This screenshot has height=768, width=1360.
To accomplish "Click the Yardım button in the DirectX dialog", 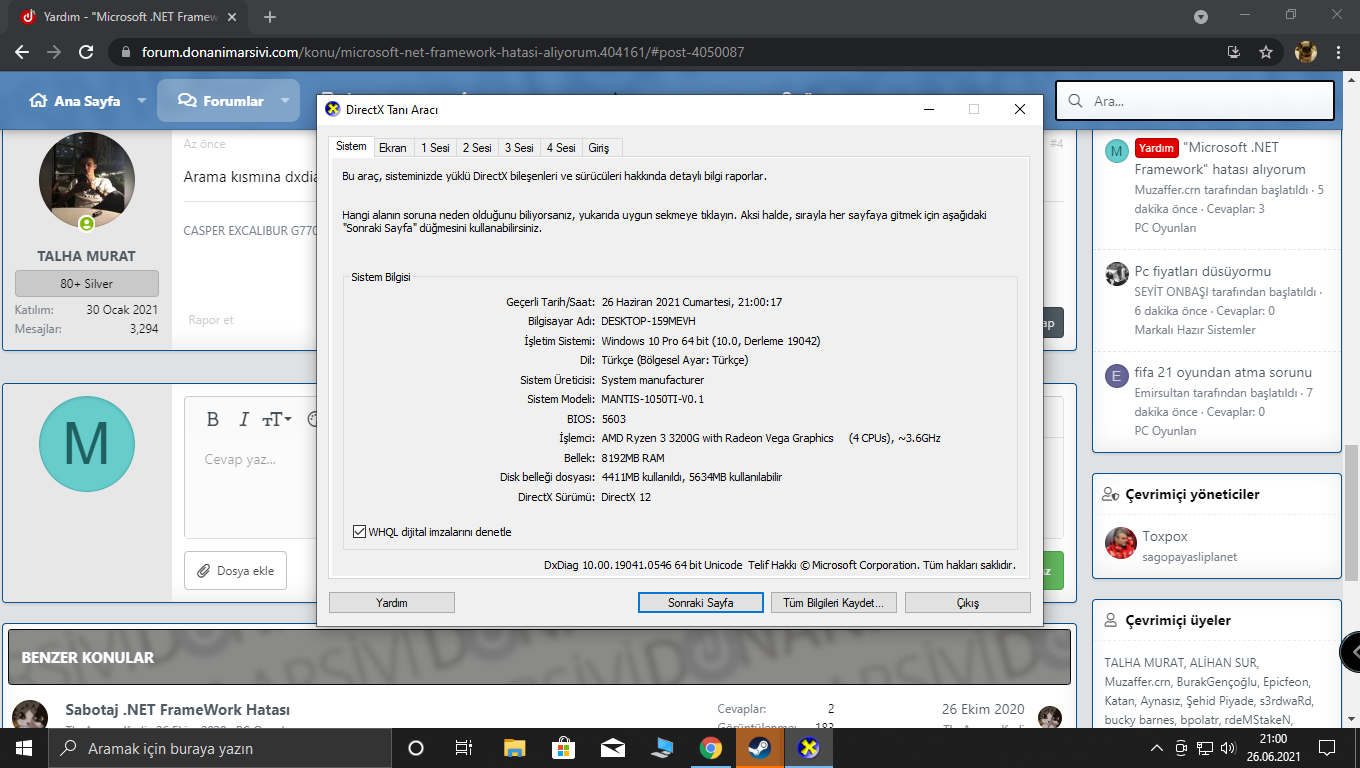I will coord(392,603).
